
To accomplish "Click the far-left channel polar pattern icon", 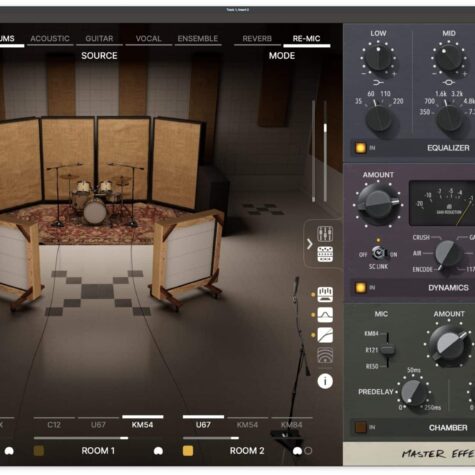I will coord(9,451).
